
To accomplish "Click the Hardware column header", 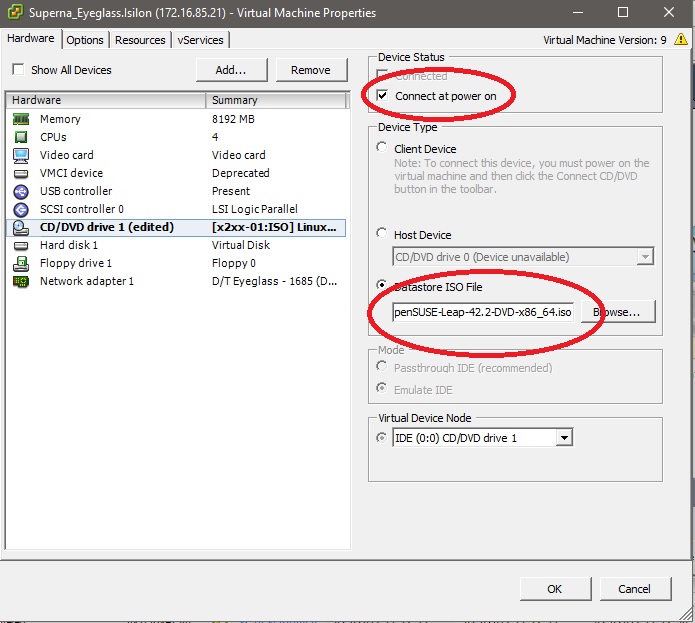I will click(106, 100).
